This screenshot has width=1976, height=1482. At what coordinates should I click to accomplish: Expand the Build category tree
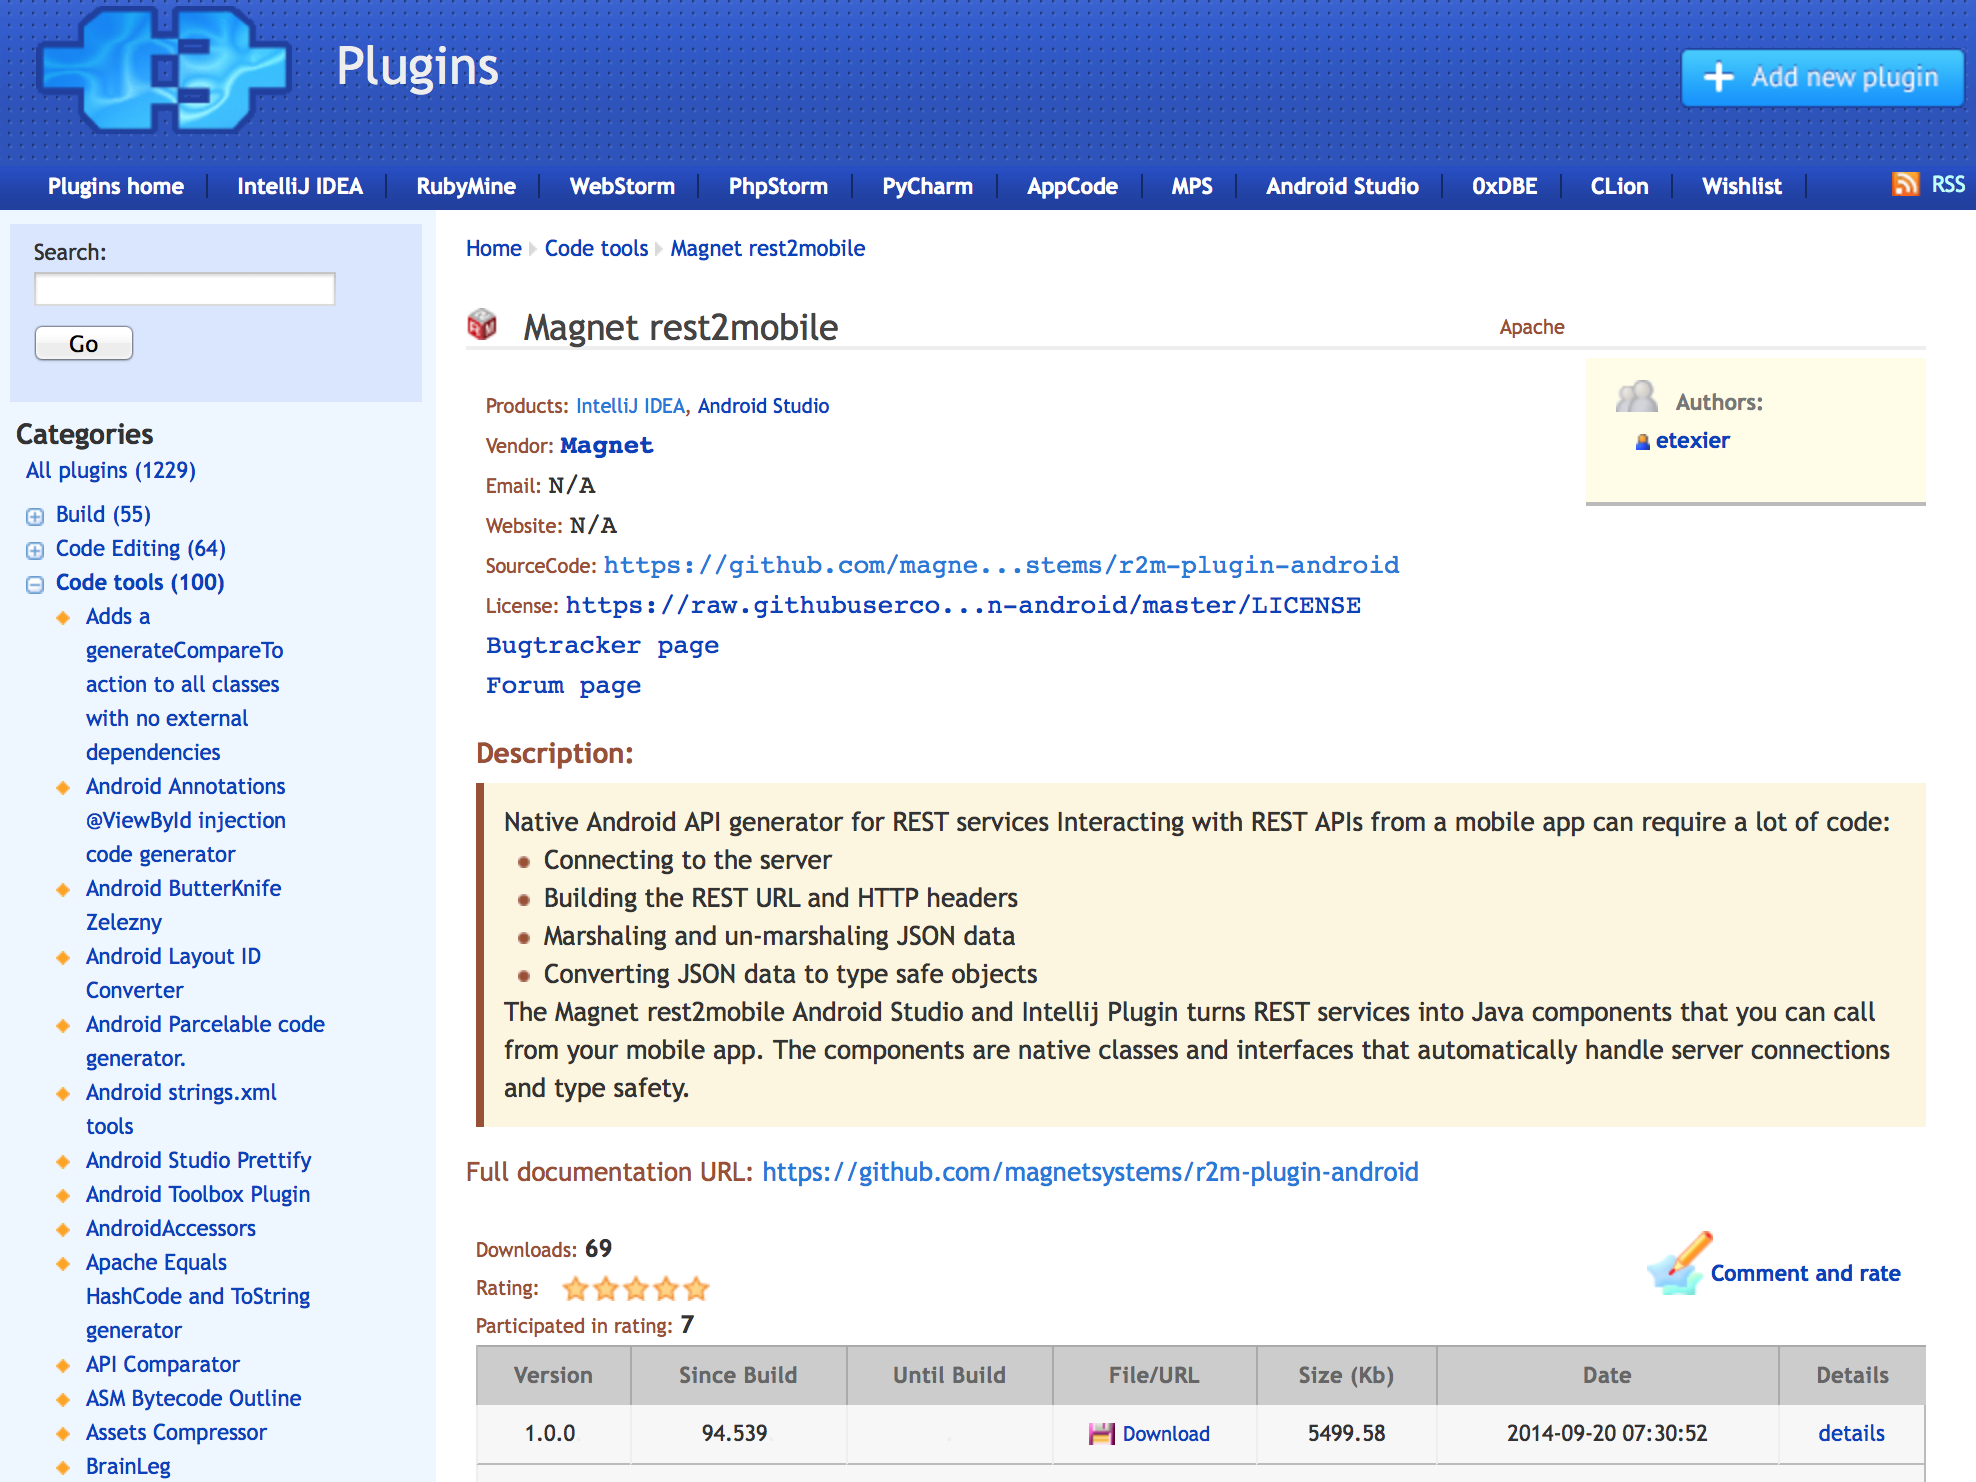tap(35, 516)
